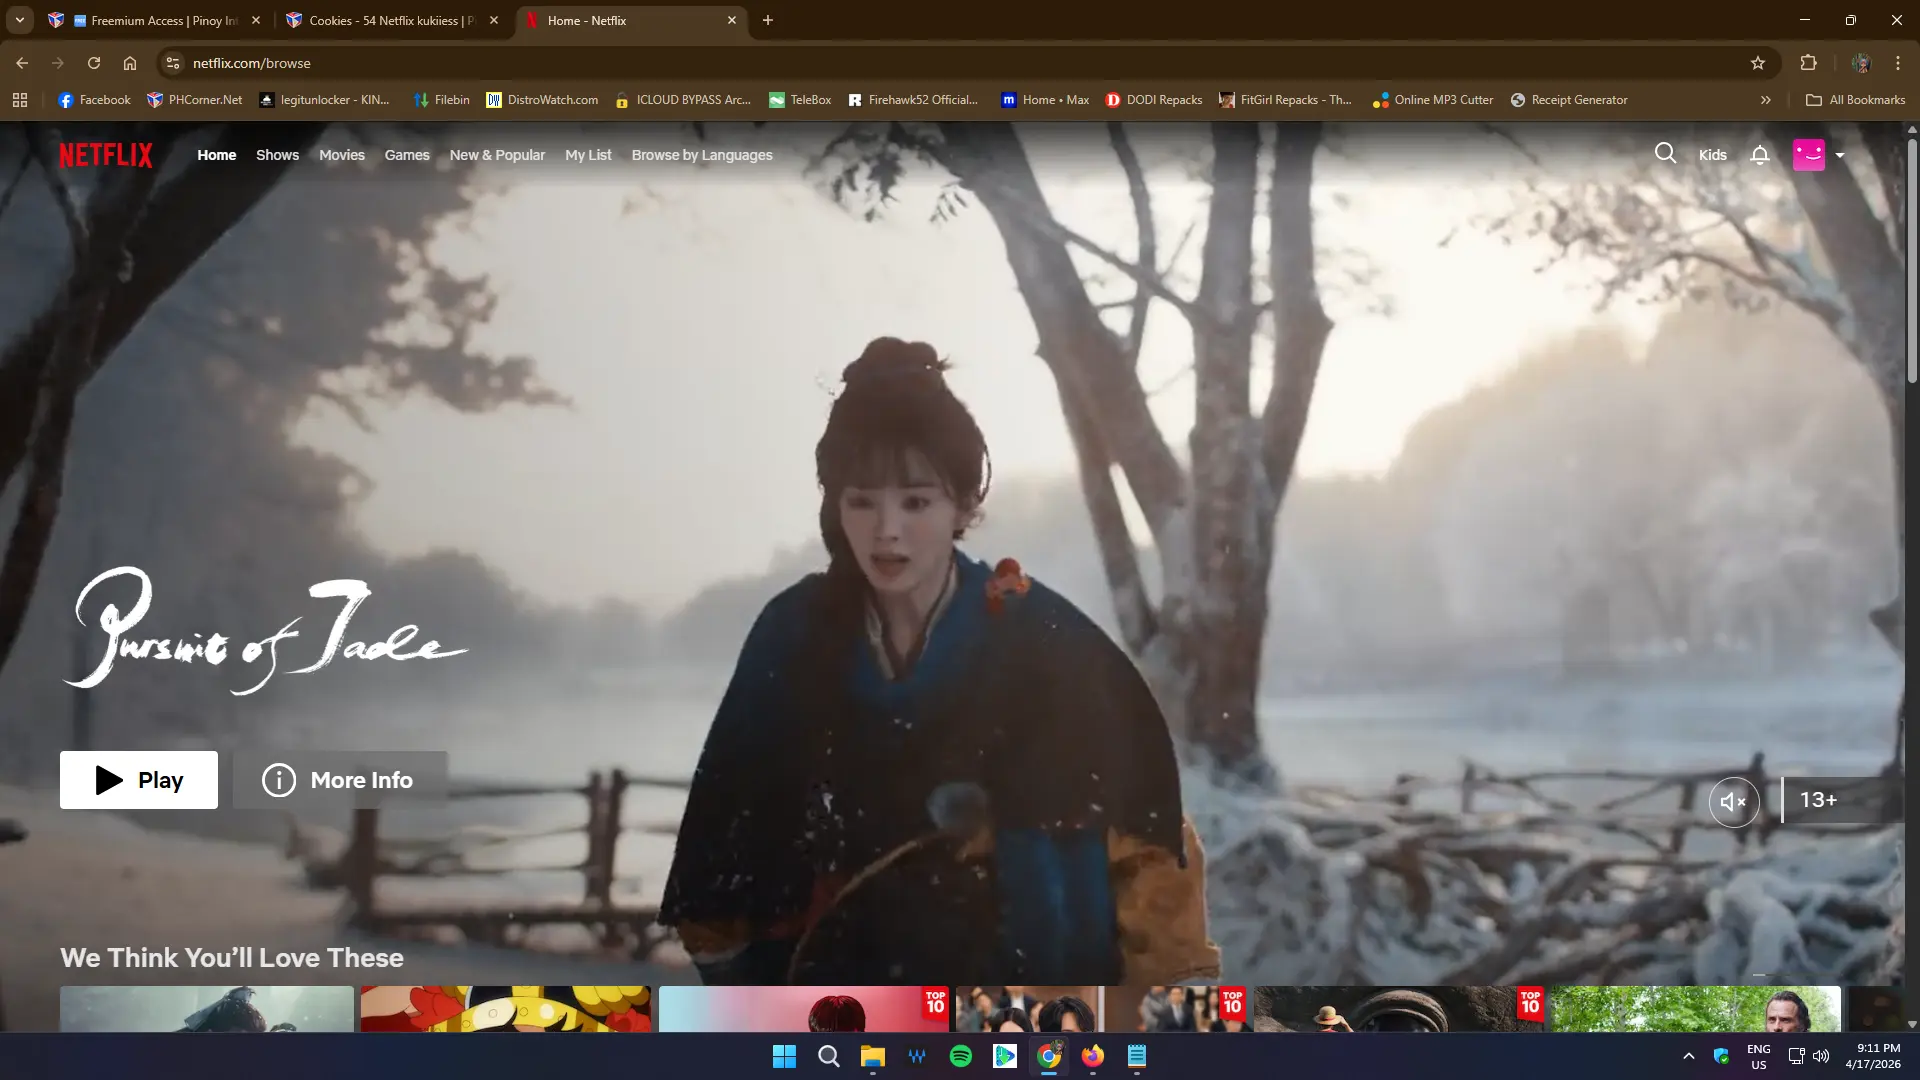
Task: Open the TeleBox bookmark
Action: point(800,100)
